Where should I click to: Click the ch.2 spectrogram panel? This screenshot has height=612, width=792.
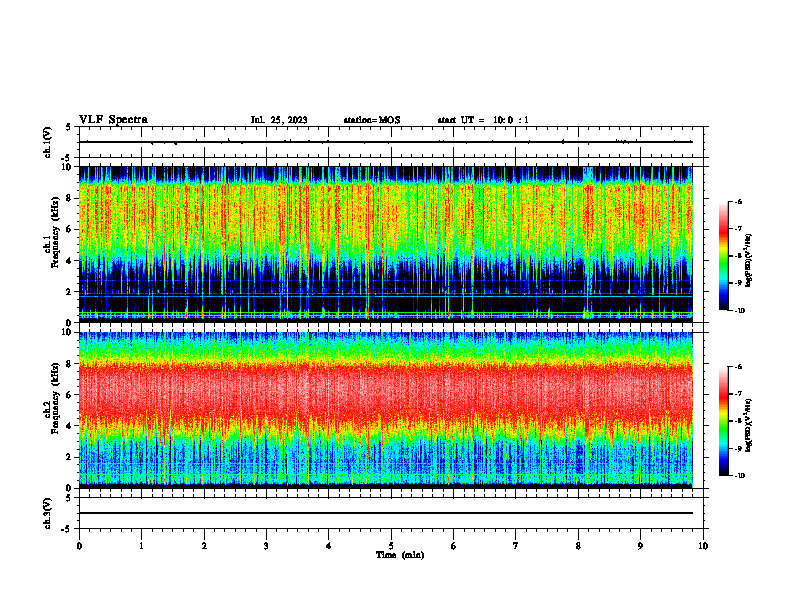[x=386, y=410]
